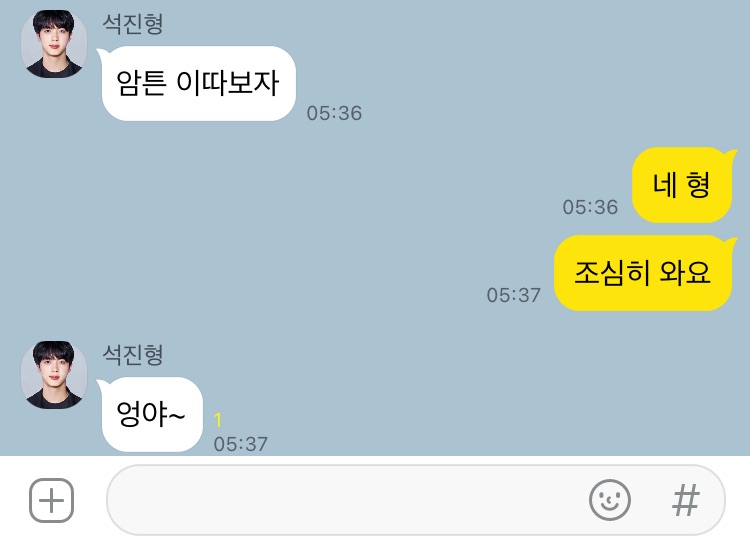Tap sender name 석진형 above 엉야~
750x543 pixels.
coord(133,355)
